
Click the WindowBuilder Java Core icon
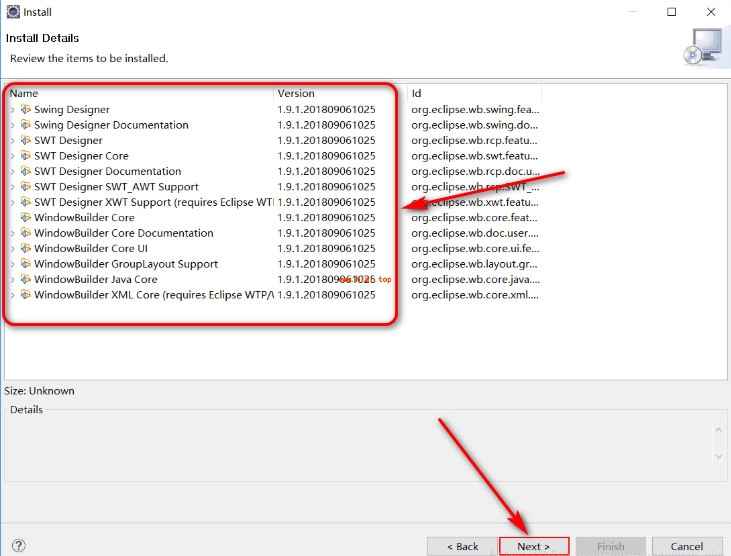pyautogui.click(x=26, y=279)
